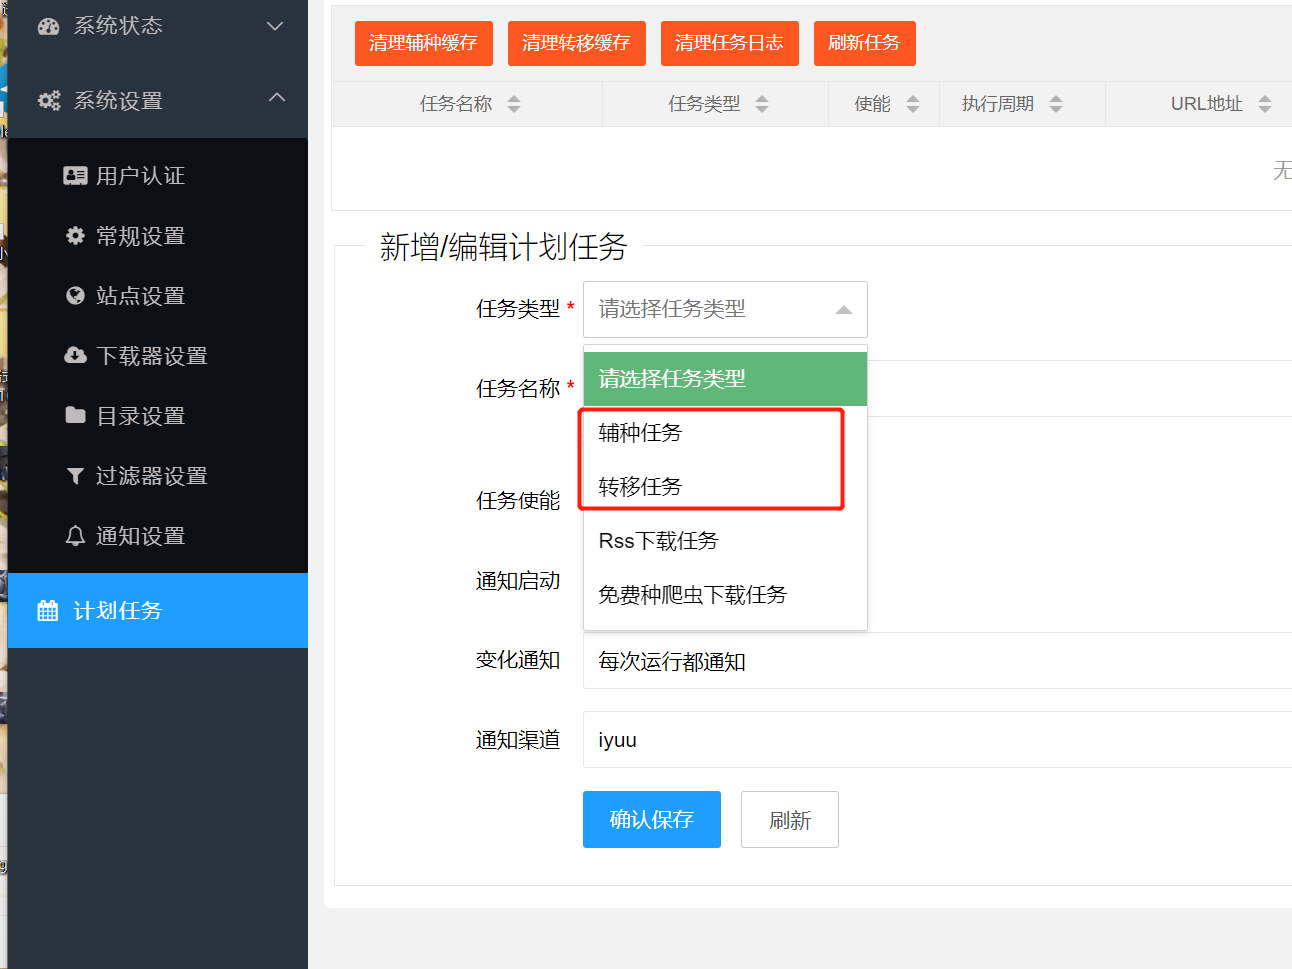Click URL地址 column header text

[x=1207, y=104]
